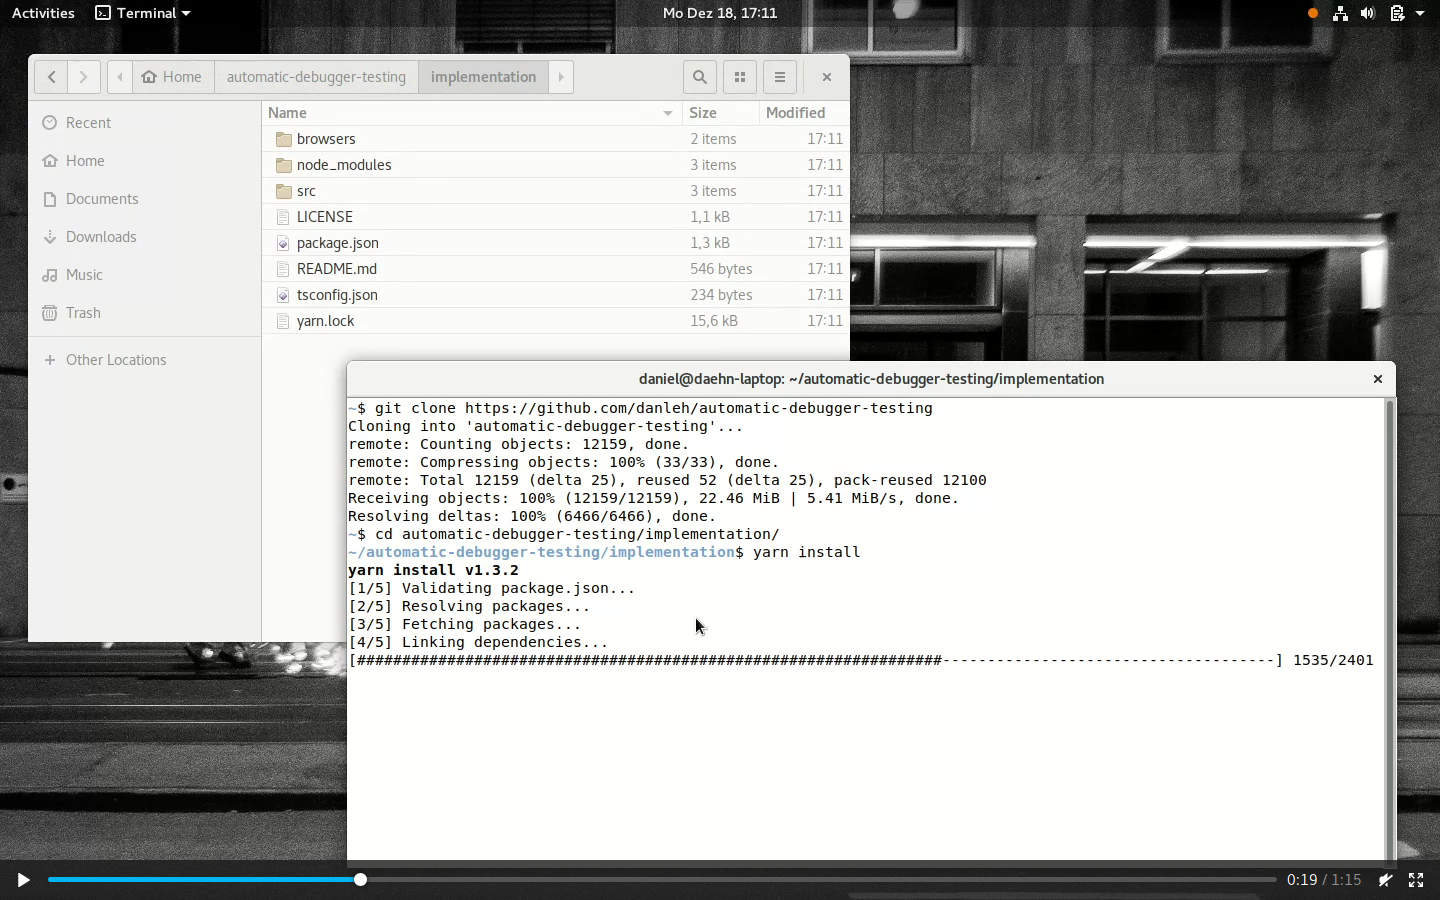
Task: Go forward in the Files window
Action: click(x=83, y=77)
